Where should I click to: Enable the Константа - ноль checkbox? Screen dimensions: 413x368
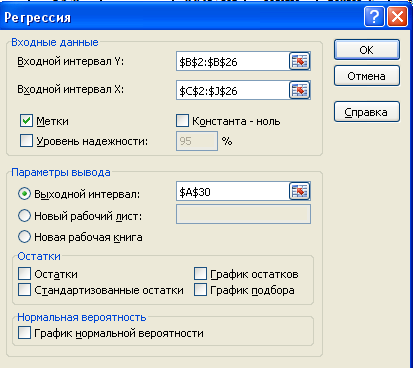(x=182, y=121)
